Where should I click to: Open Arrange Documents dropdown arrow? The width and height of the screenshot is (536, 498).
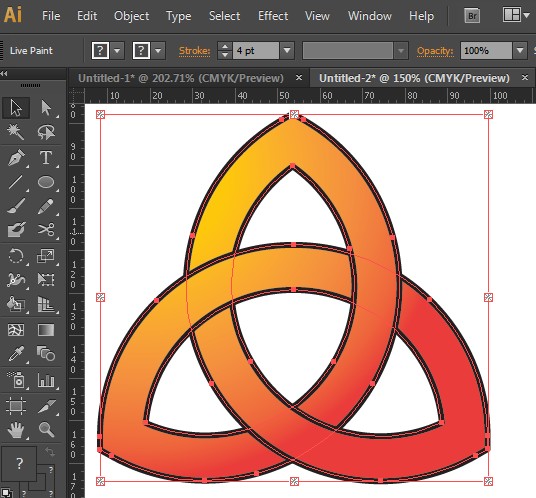526,15
